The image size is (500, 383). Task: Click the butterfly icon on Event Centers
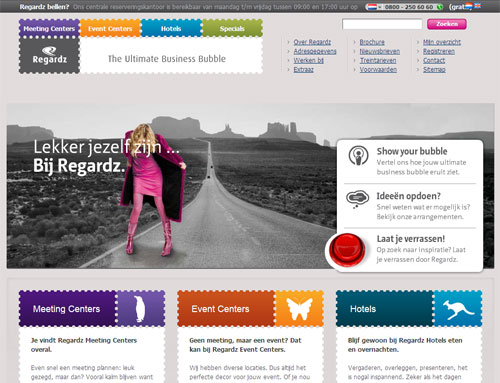coord(299,309)
